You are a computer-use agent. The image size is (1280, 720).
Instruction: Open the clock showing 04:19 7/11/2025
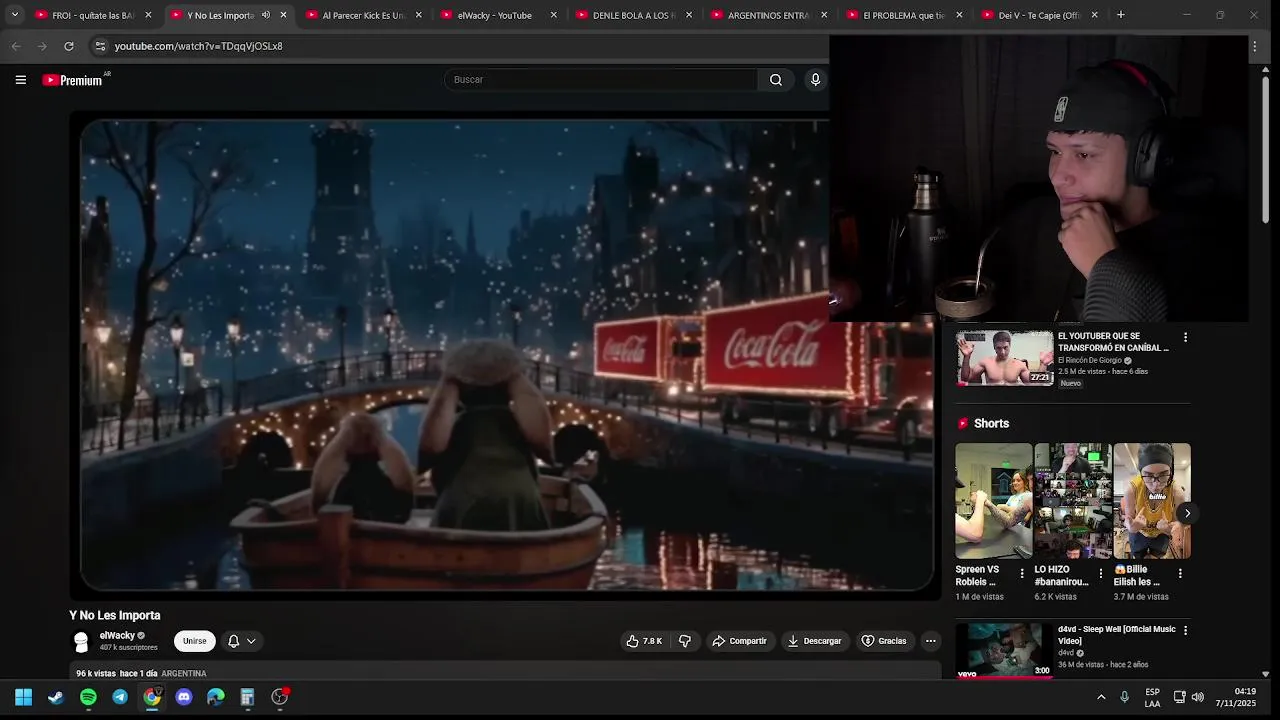pyautogui.click(x=1236, y=697)
